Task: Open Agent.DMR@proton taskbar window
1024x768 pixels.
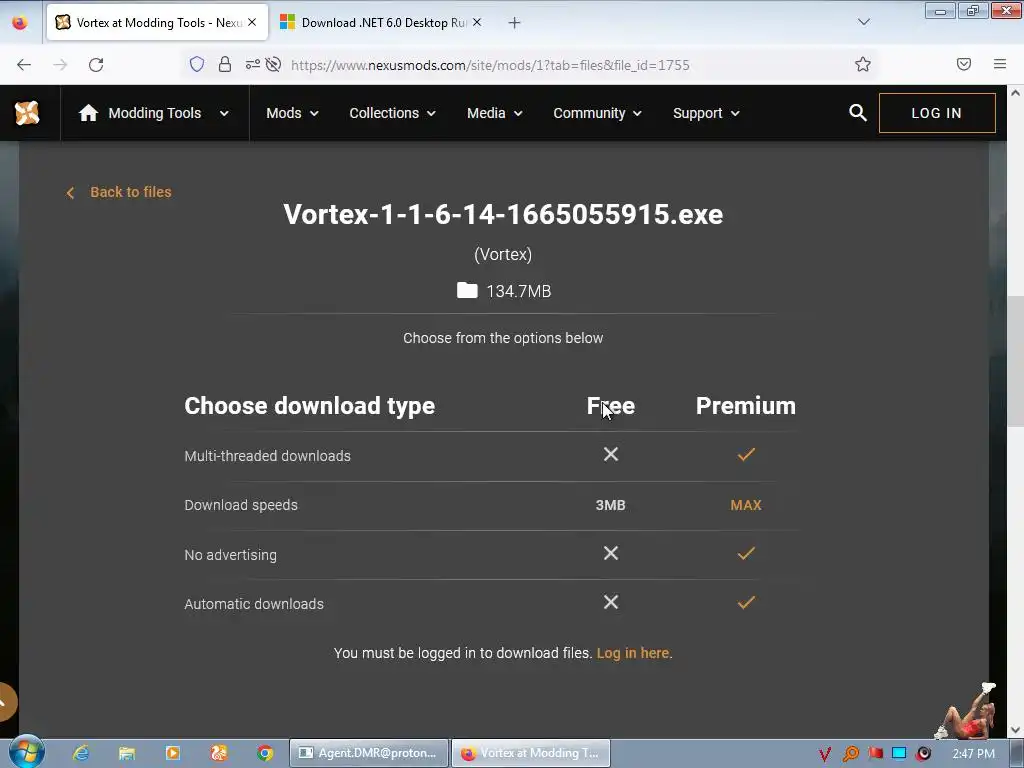Action: click(368, 753)
